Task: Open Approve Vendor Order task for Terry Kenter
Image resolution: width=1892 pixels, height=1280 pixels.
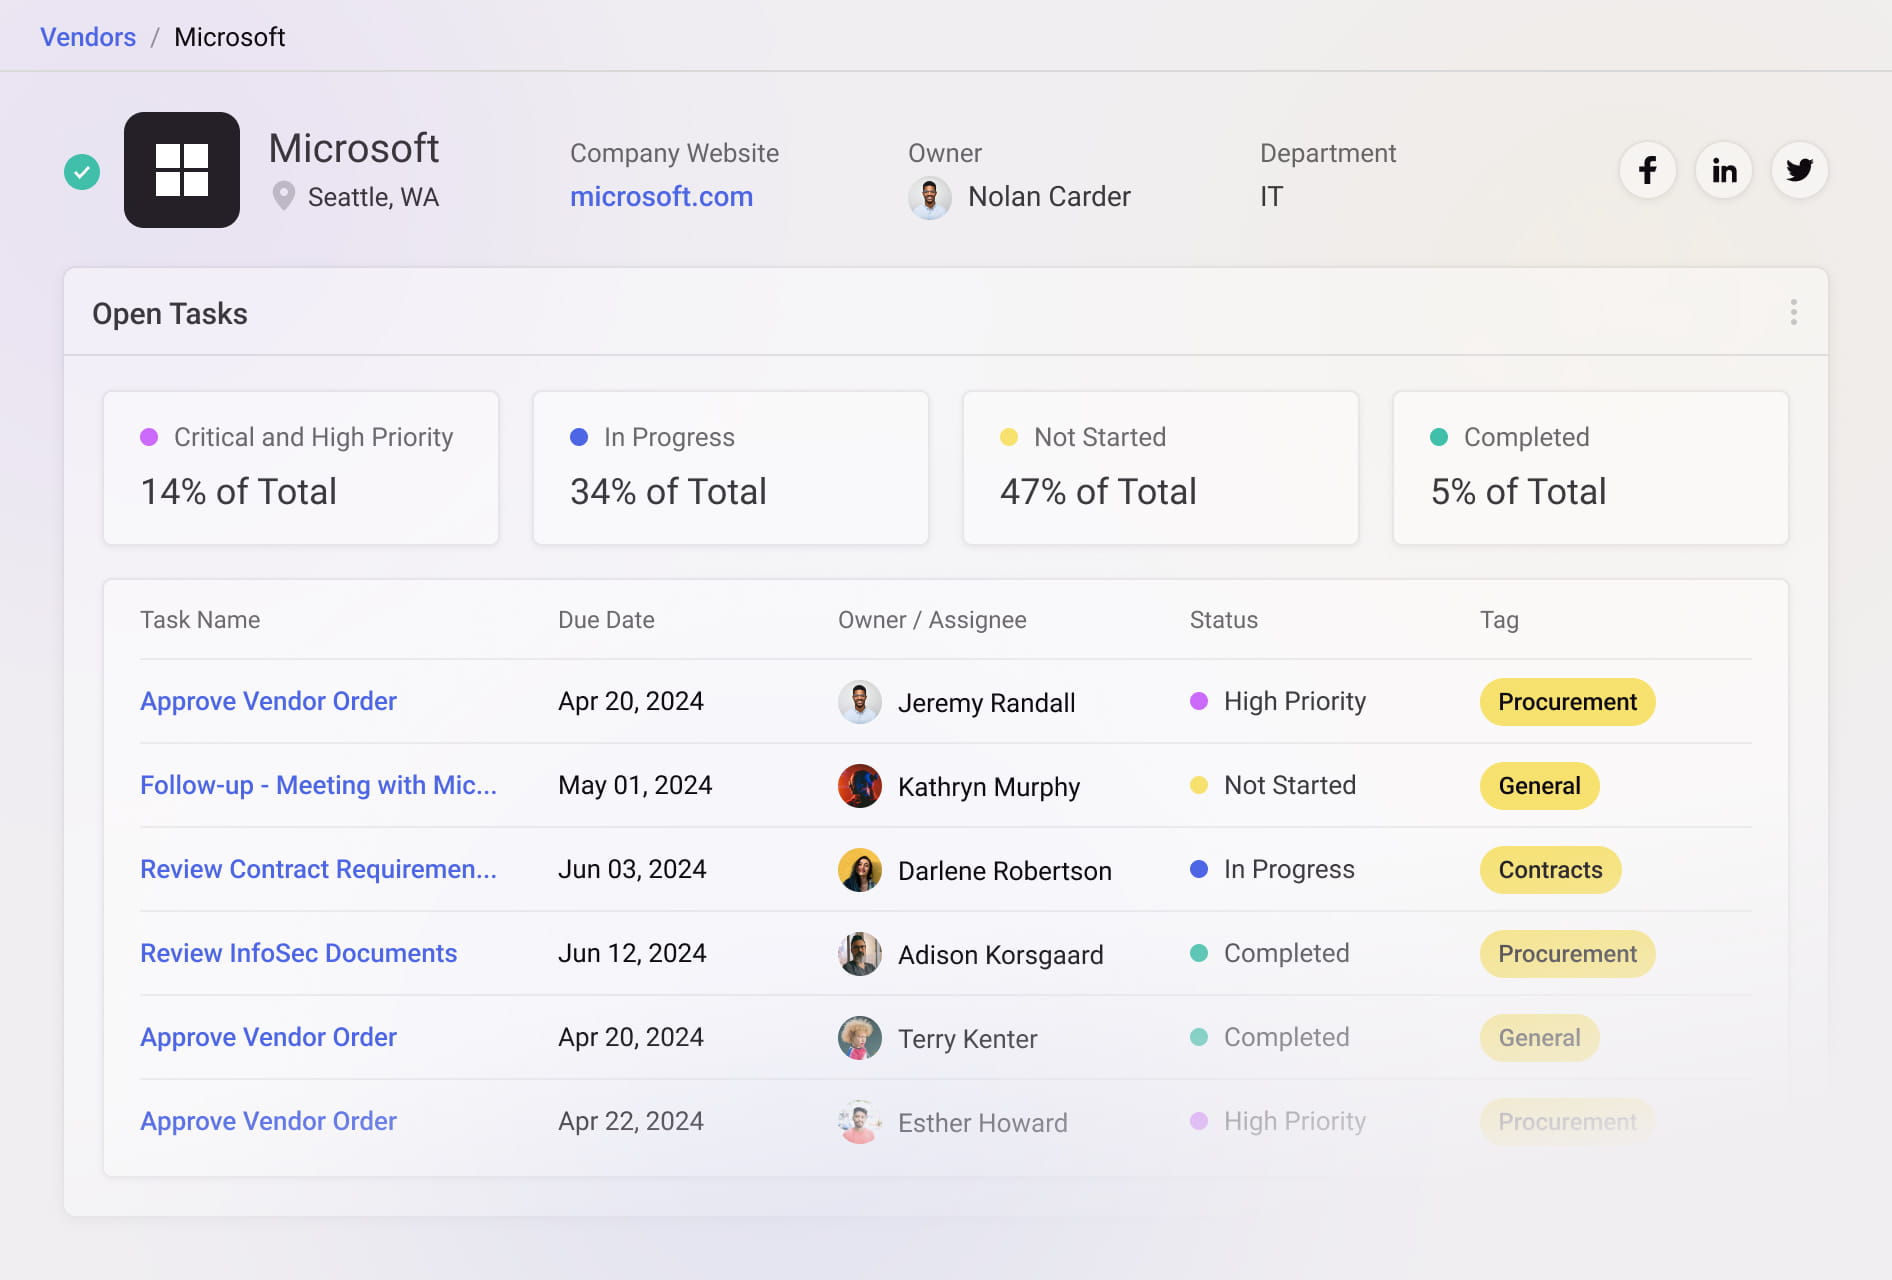Action: 268,1037
